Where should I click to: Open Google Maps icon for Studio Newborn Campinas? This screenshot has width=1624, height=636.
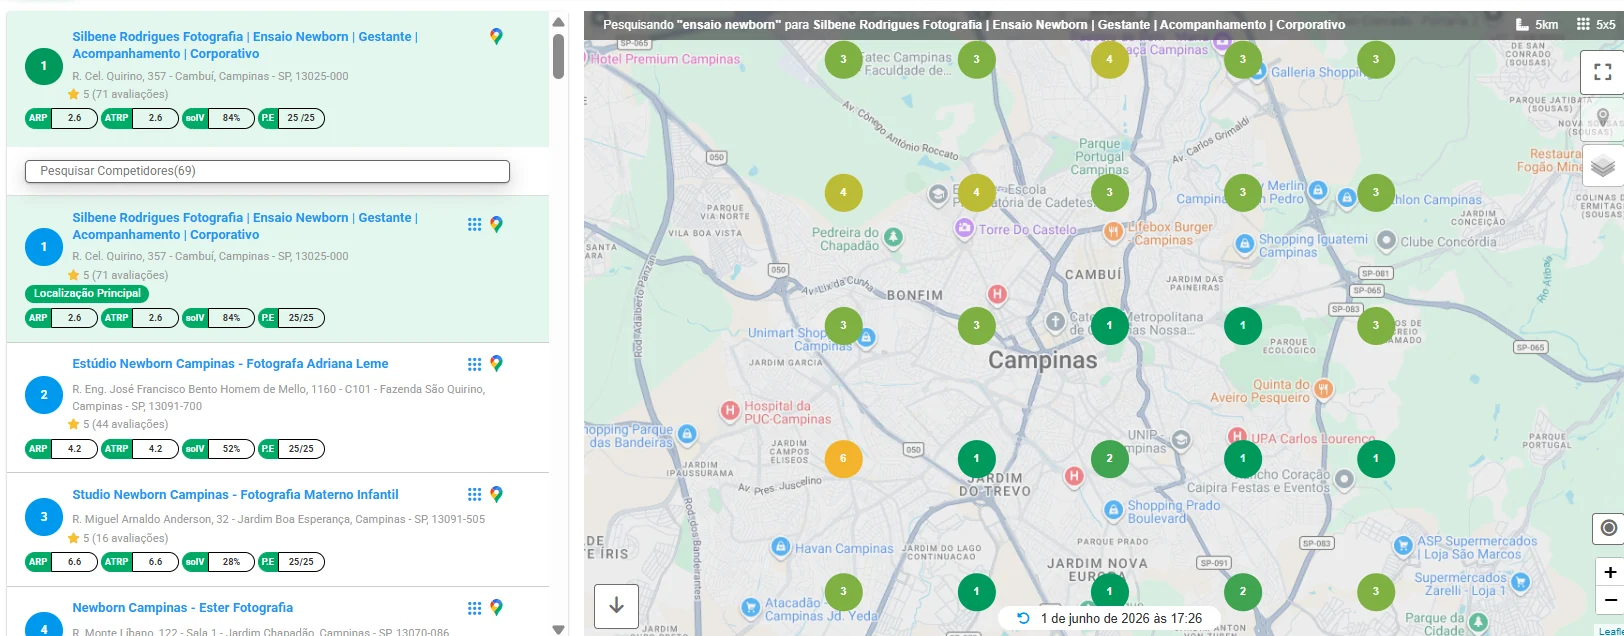pyautogui.click(x=496, y=495)
